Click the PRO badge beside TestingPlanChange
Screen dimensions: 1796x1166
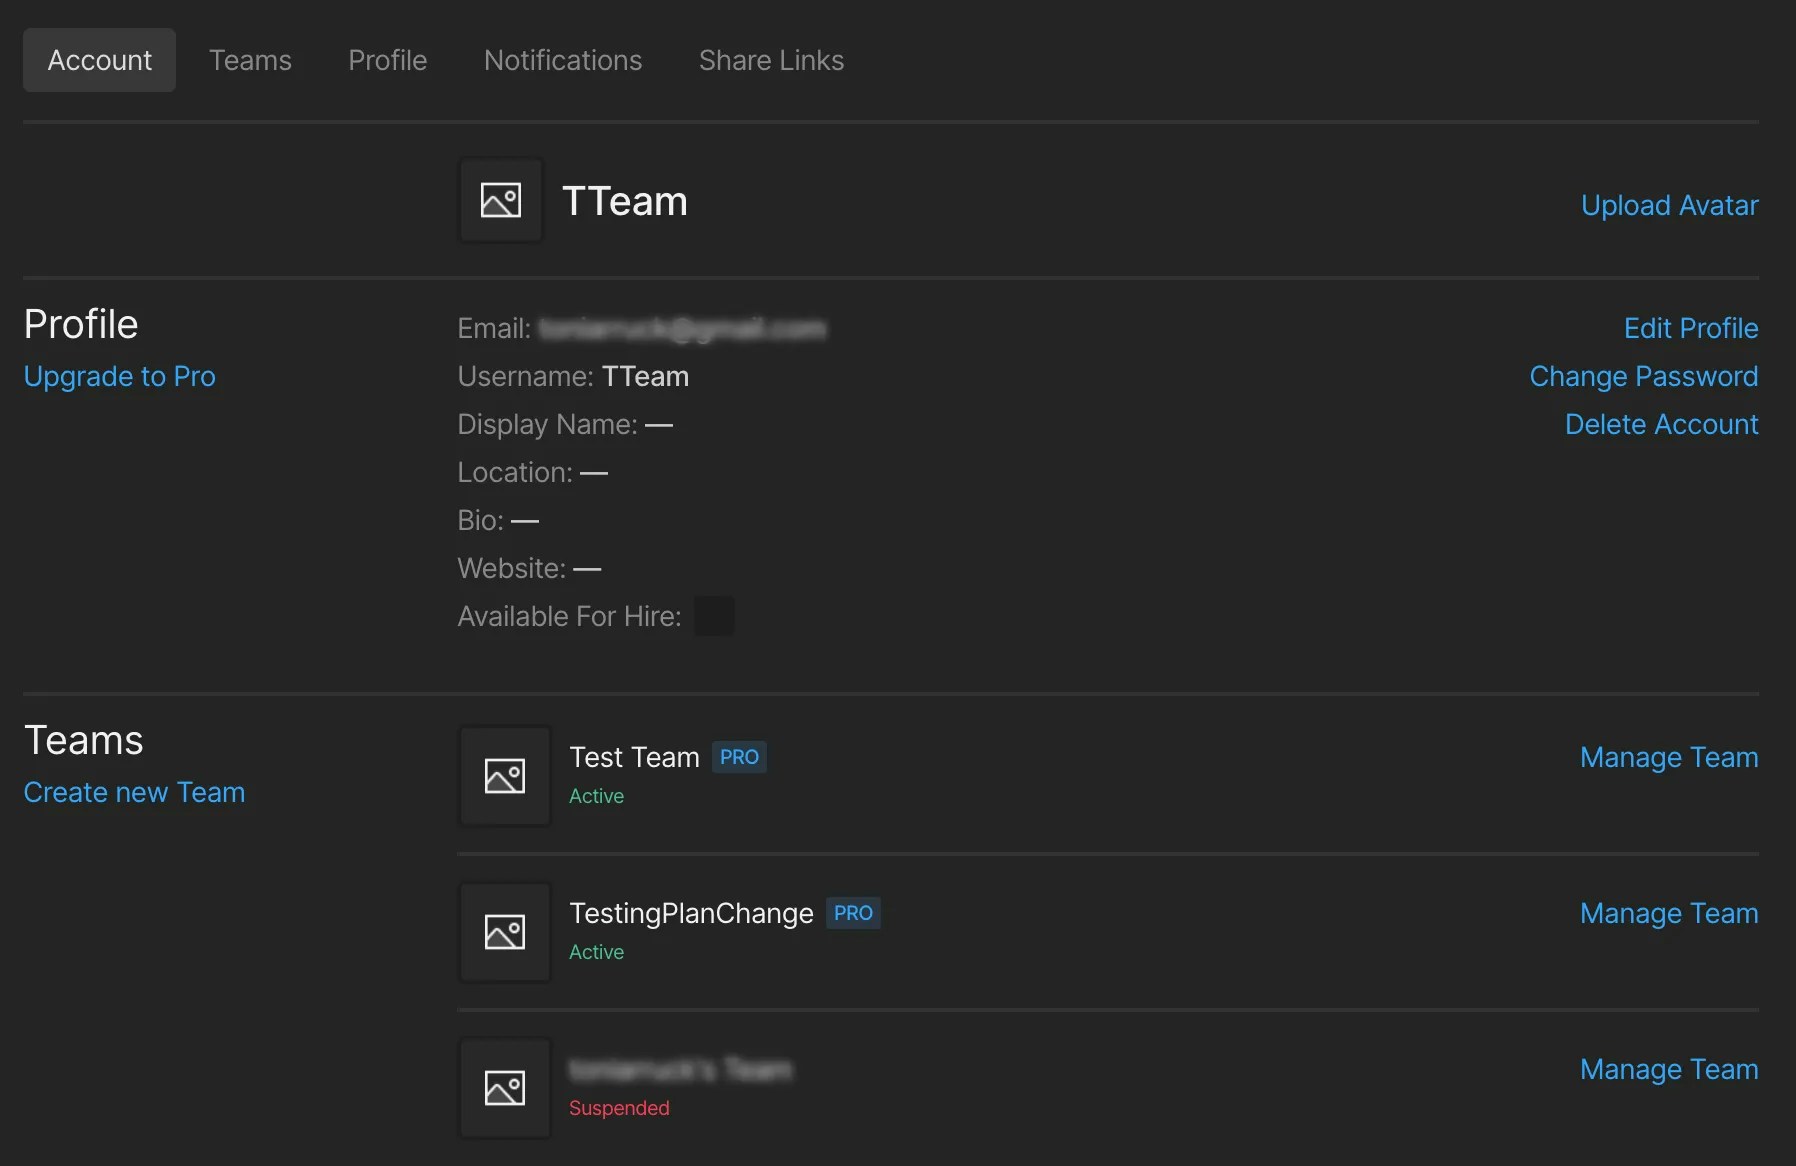pyautogui.click(x=853, y=913)
